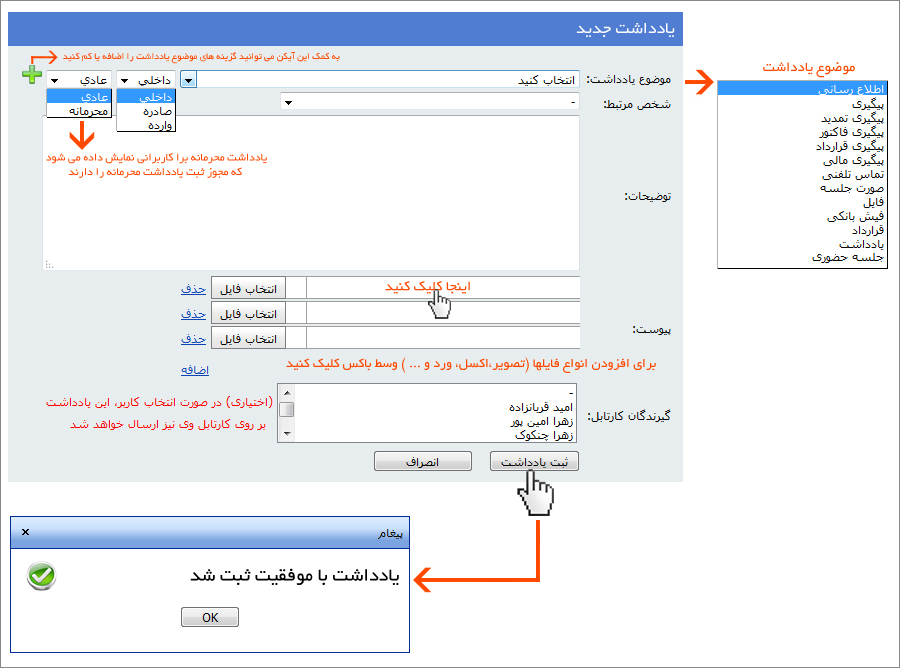Choose وارده in the type list
Viewport: 900px width, 668px height.
(x=146, y=125)
